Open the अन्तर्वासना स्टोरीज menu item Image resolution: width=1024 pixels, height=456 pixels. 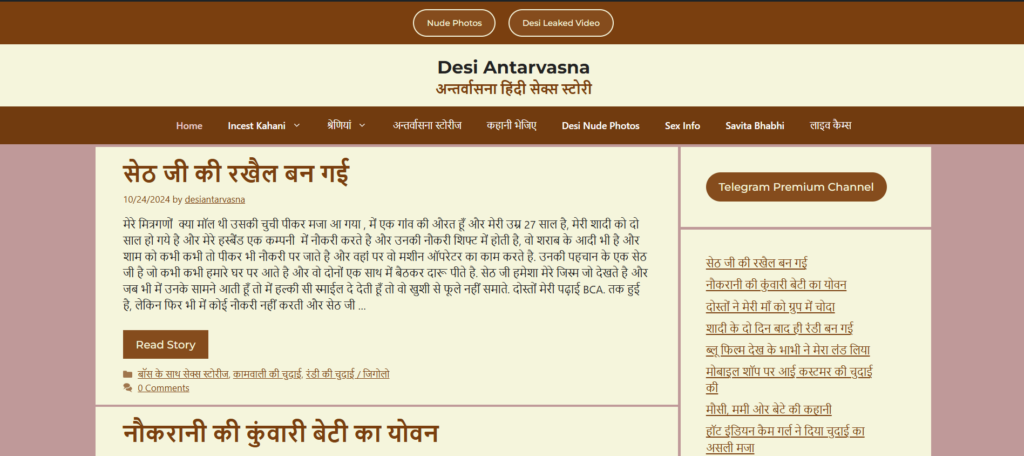point(427,126)
